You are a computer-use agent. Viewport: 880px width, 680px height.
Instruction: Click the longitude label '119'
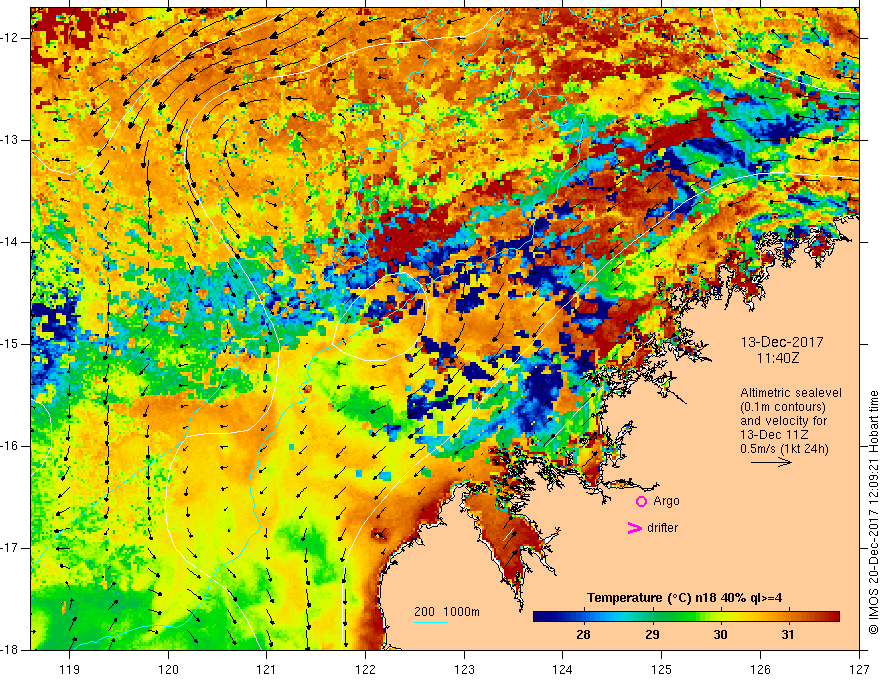pos(70,669)
